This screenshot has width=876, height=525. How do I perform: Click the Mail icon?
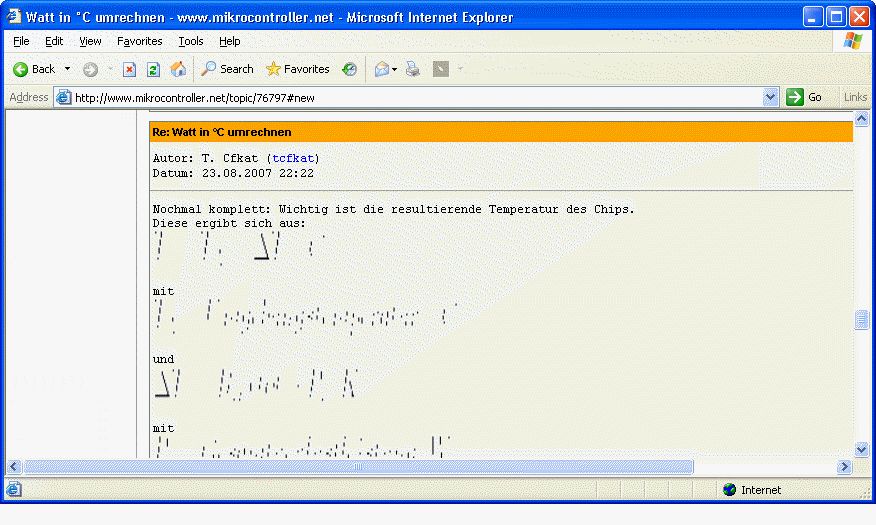(382, 69)
